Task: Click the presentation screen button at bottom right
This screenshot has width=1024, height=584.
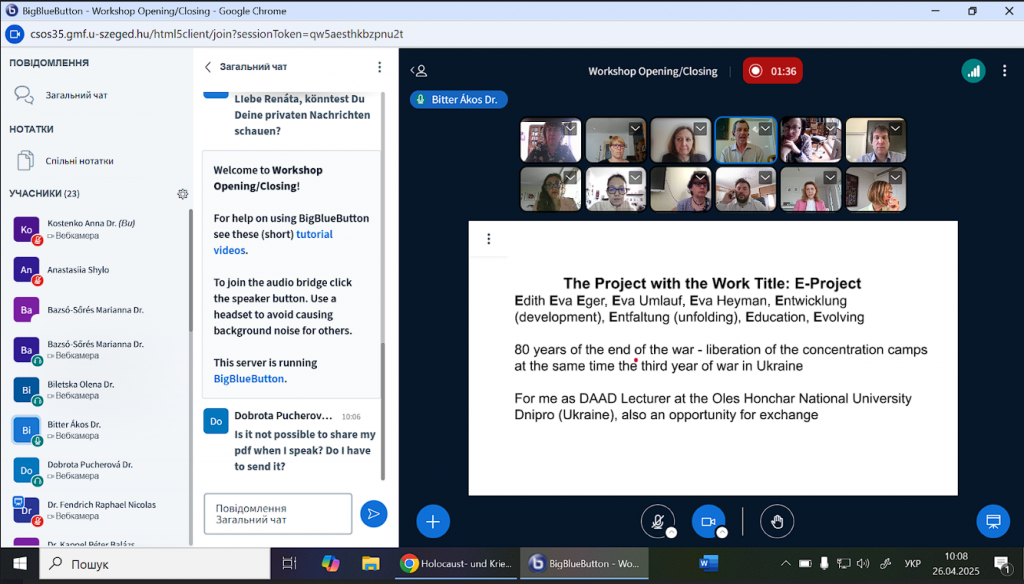Action: point(992,521)
